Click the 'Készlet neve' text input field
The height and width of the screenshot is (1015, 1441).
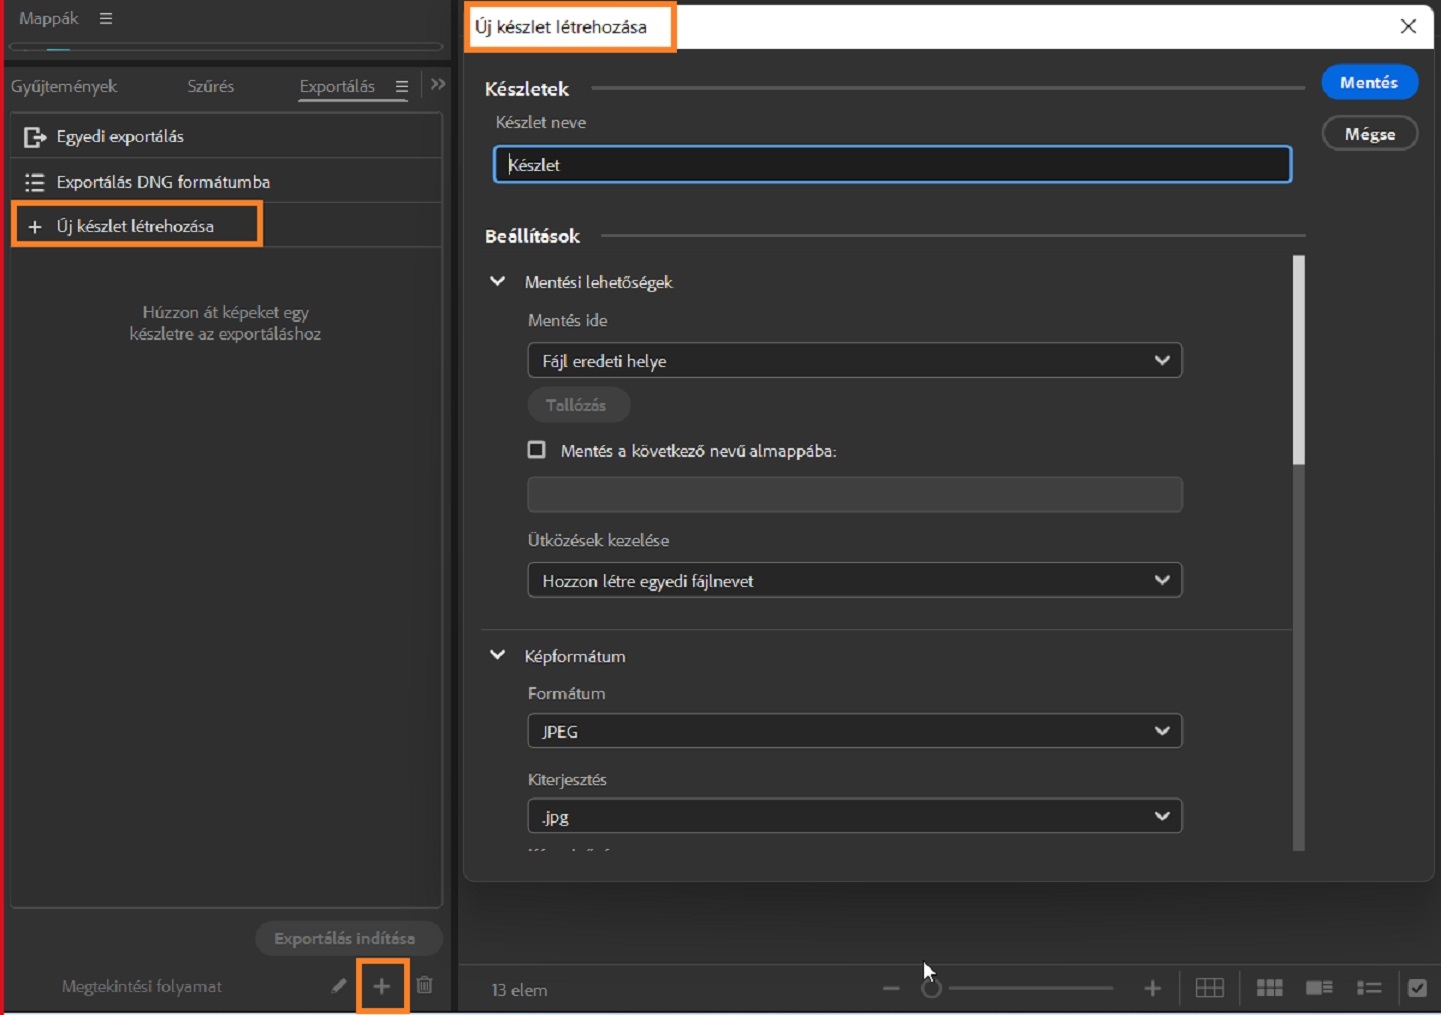pyautogui.click(x=892, y=165)
